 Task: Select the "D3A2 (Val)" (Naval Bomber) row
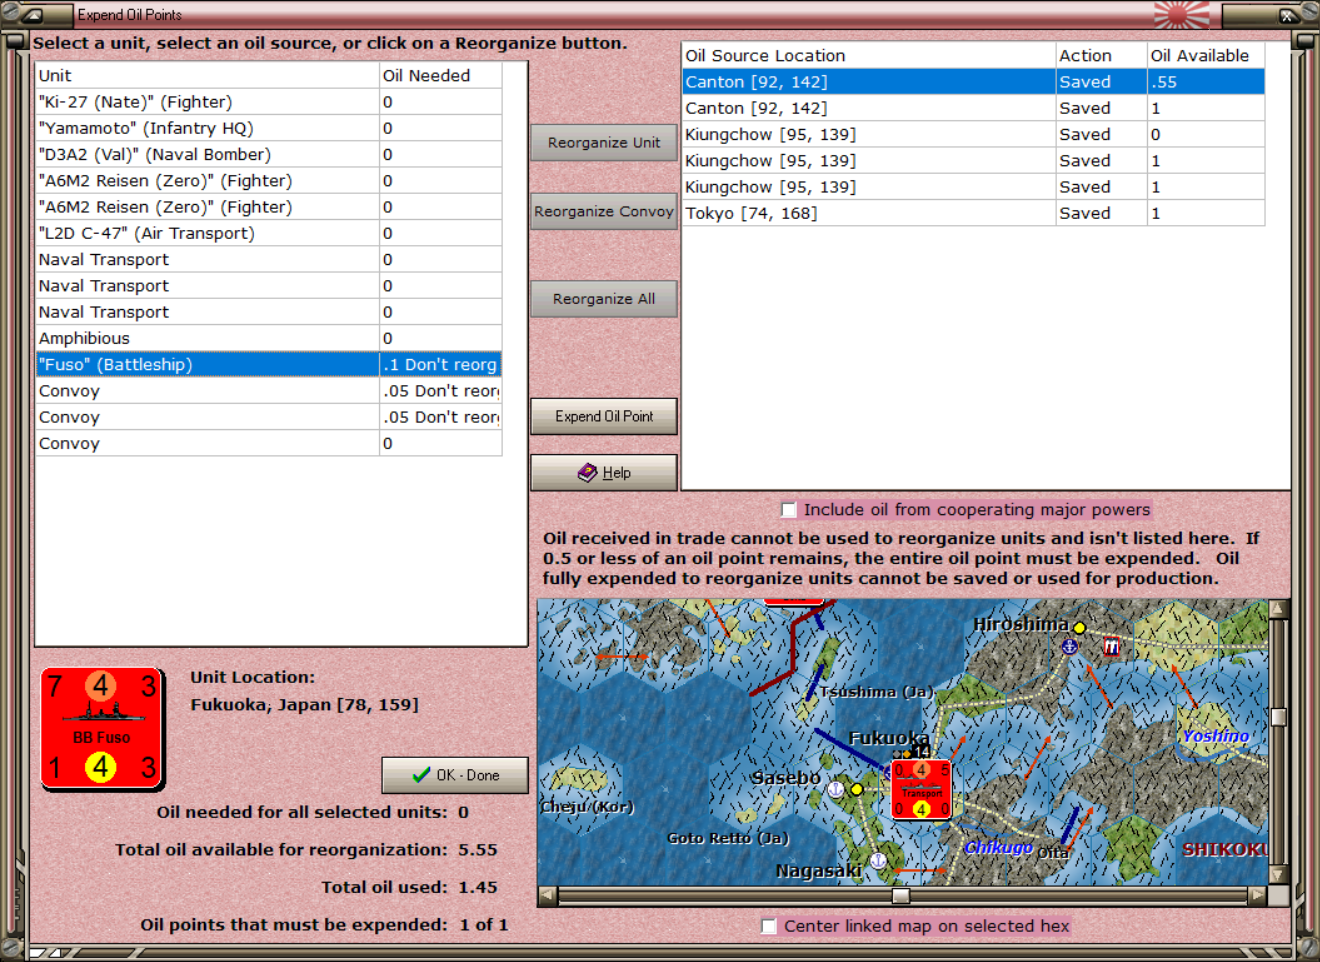268,155
